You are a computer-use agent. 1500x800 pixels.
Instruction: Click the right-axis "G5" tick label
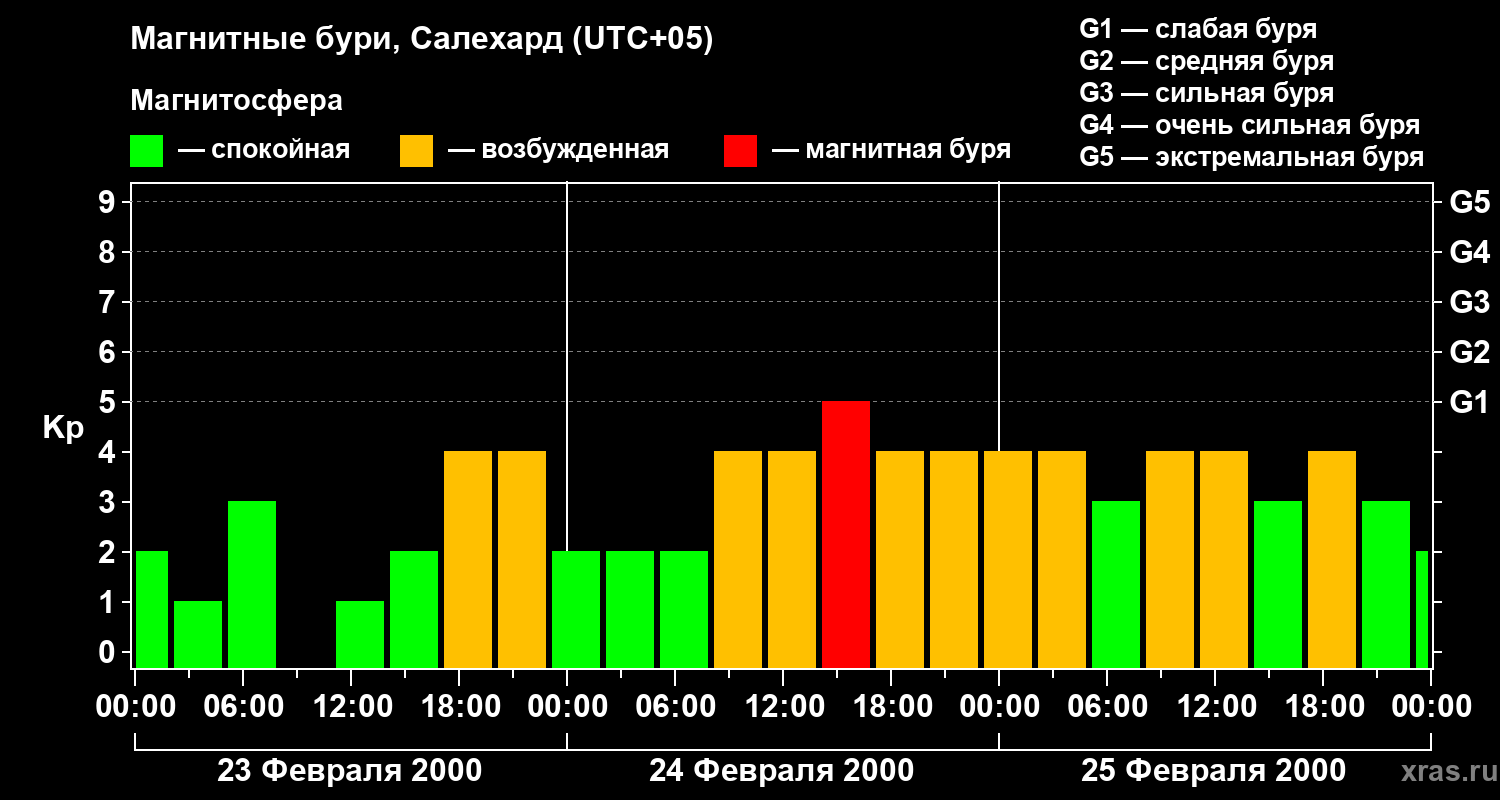click(1469, 202)
